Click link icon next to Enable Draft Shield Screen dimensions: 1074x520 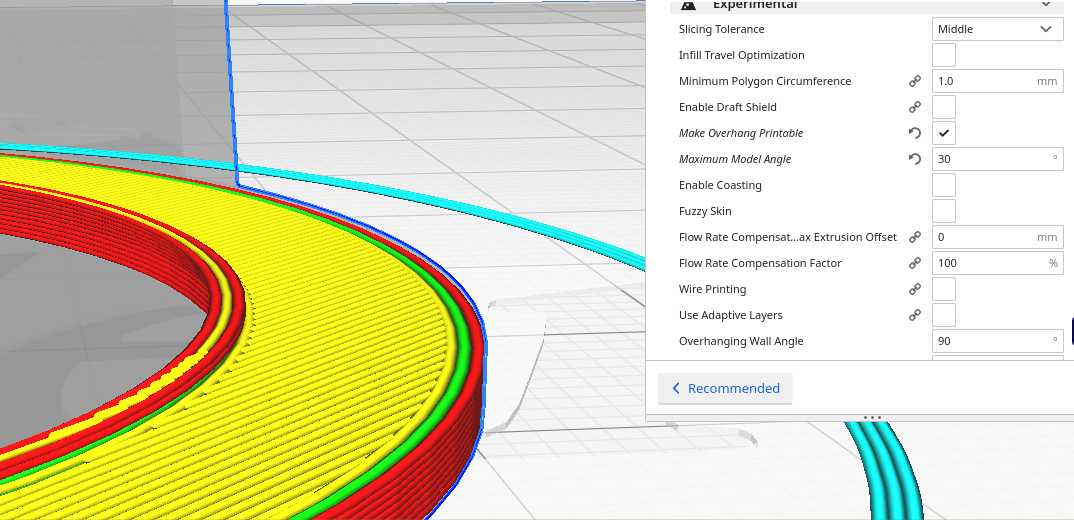click(914, 107)
